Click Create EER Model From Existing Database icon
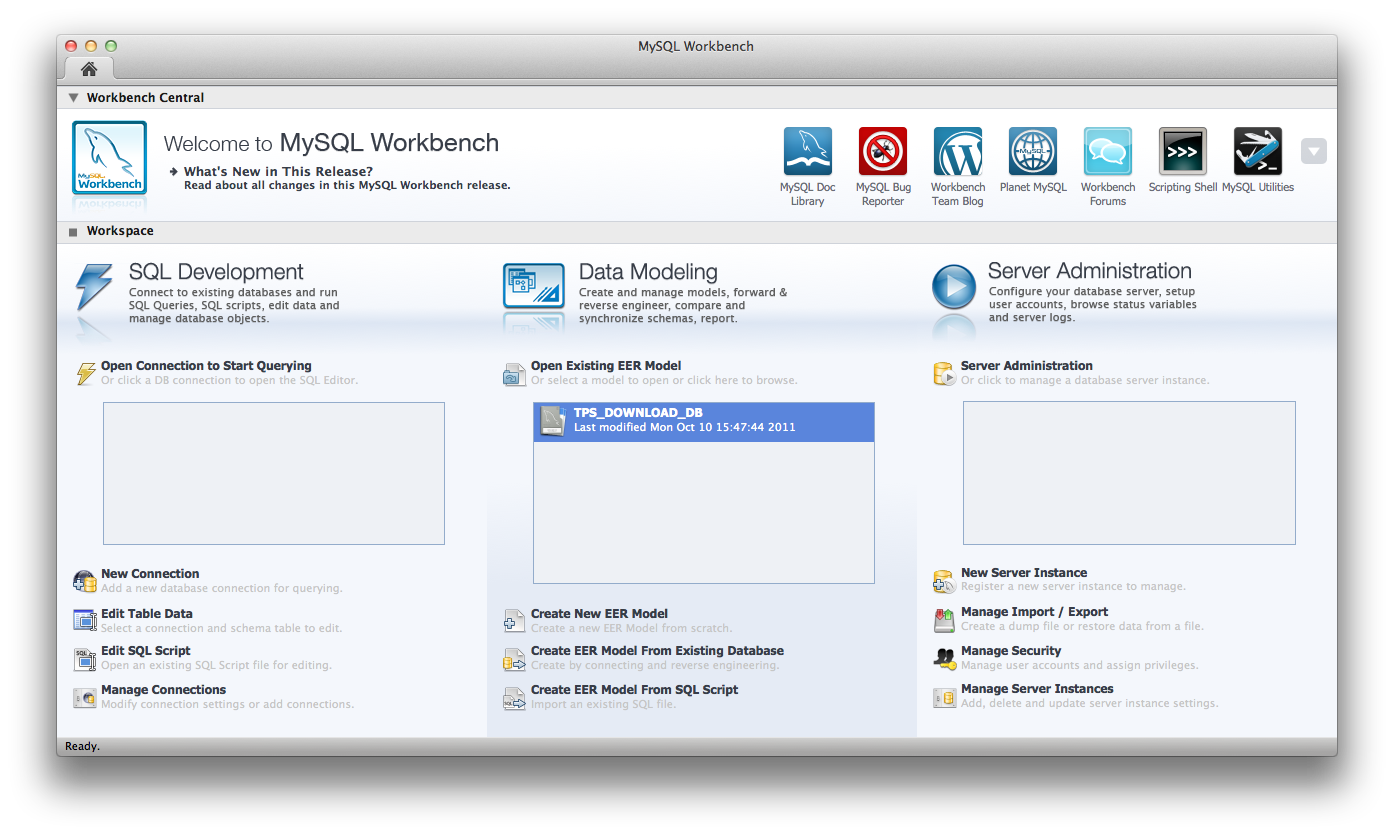Screen dimensions: 1394x835 pyautogui.click(x=514, y=659)
